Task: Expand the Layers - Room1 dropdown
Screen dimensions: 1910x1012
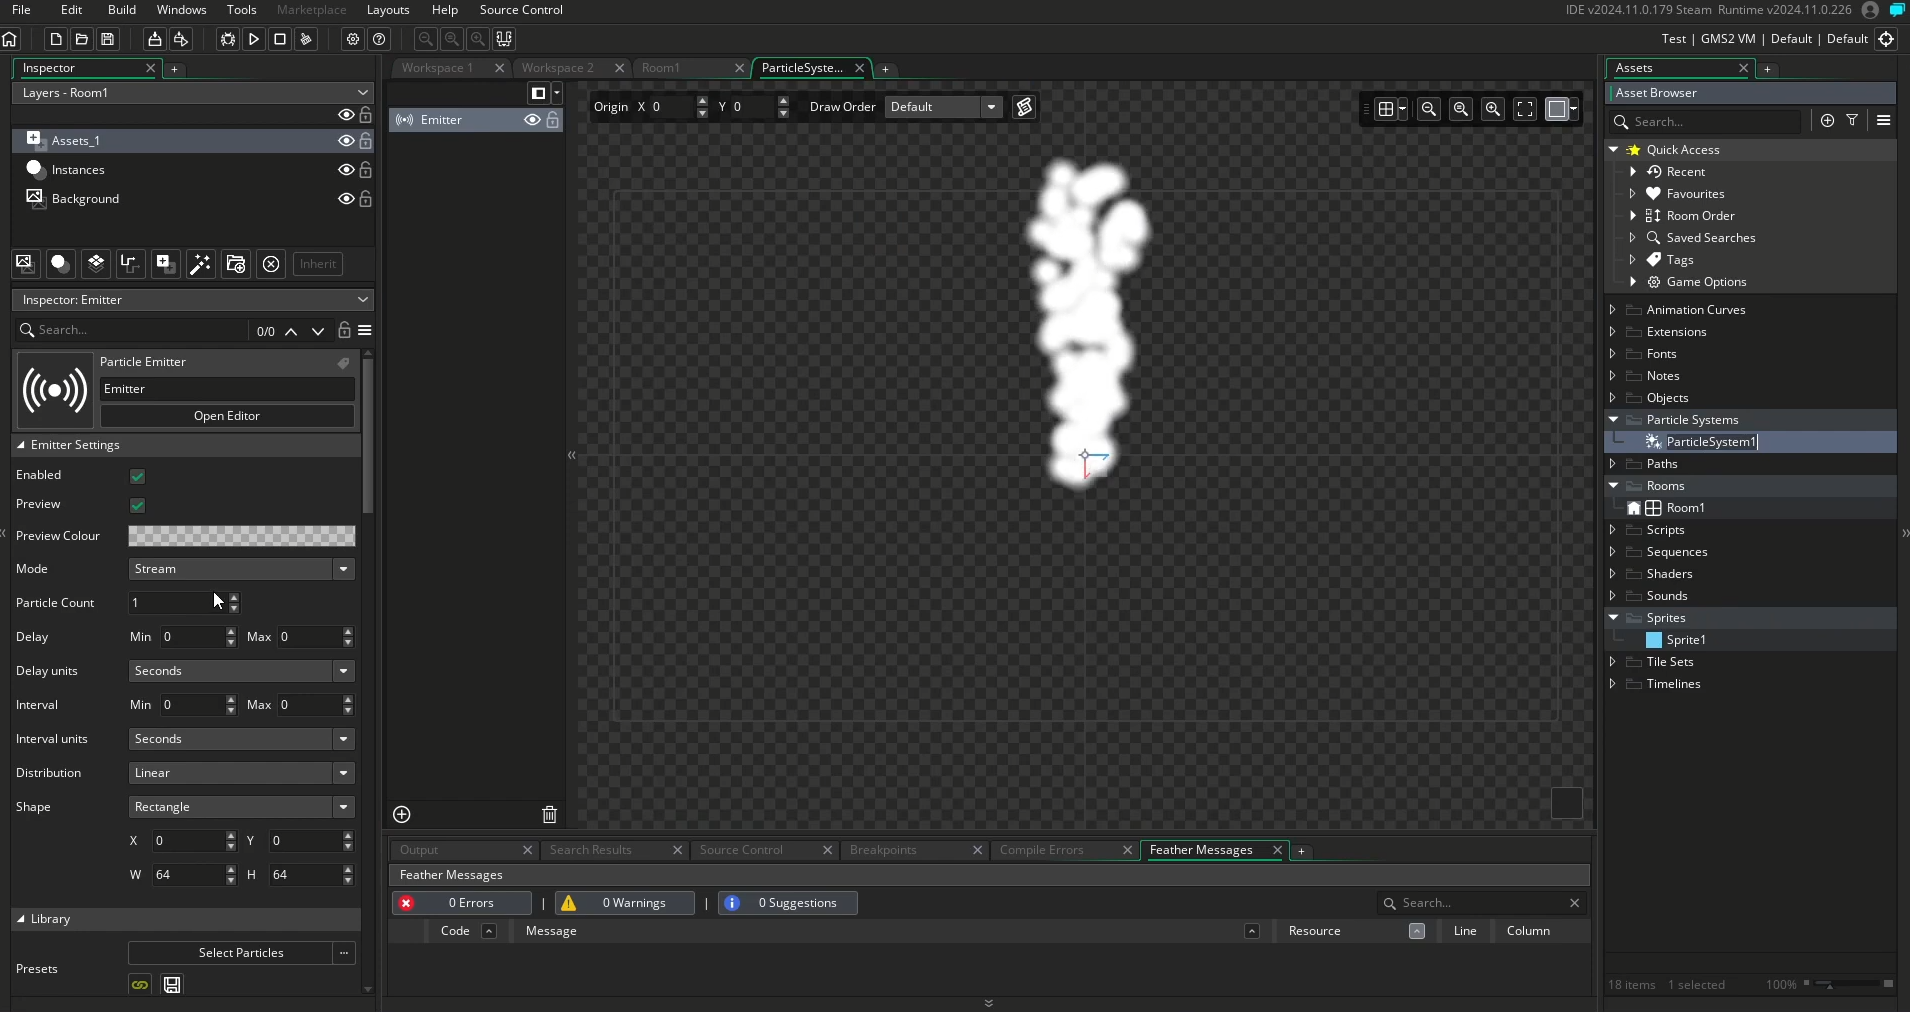Action: [x=192, y=93]
